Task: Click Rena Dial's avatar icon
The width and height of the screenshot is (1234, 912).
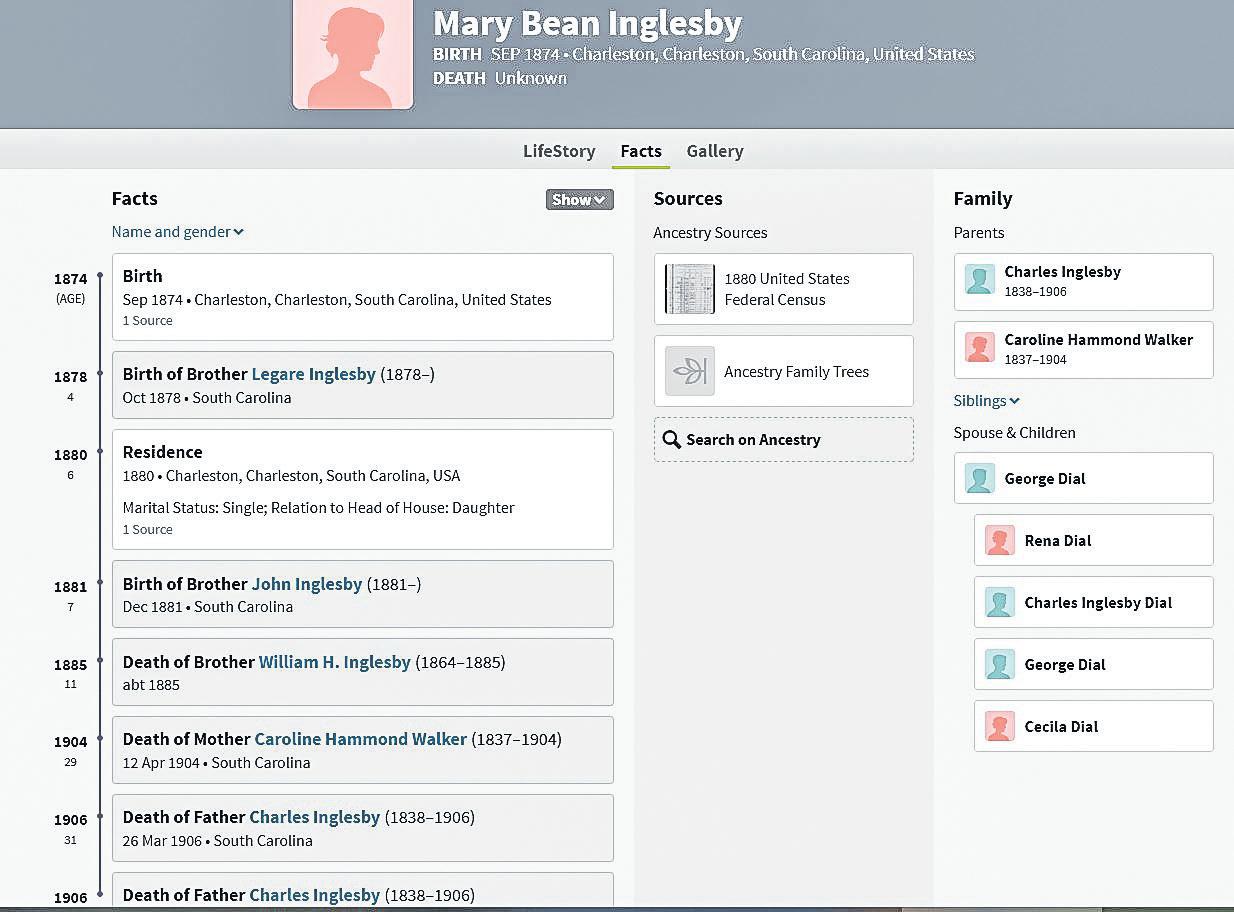Action: point(1000,540)
